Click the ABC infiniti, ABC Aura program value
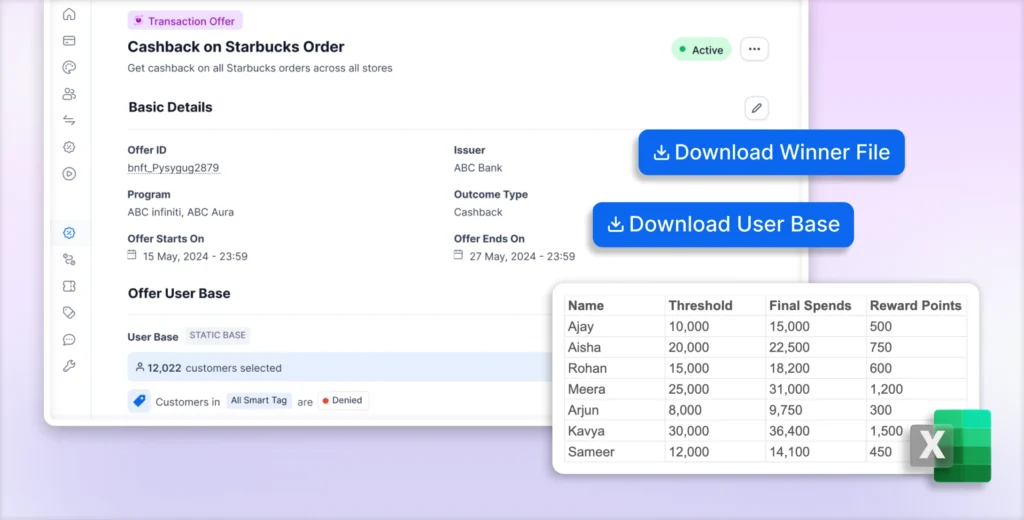1024x520 pixels. [x=180, y=212]
